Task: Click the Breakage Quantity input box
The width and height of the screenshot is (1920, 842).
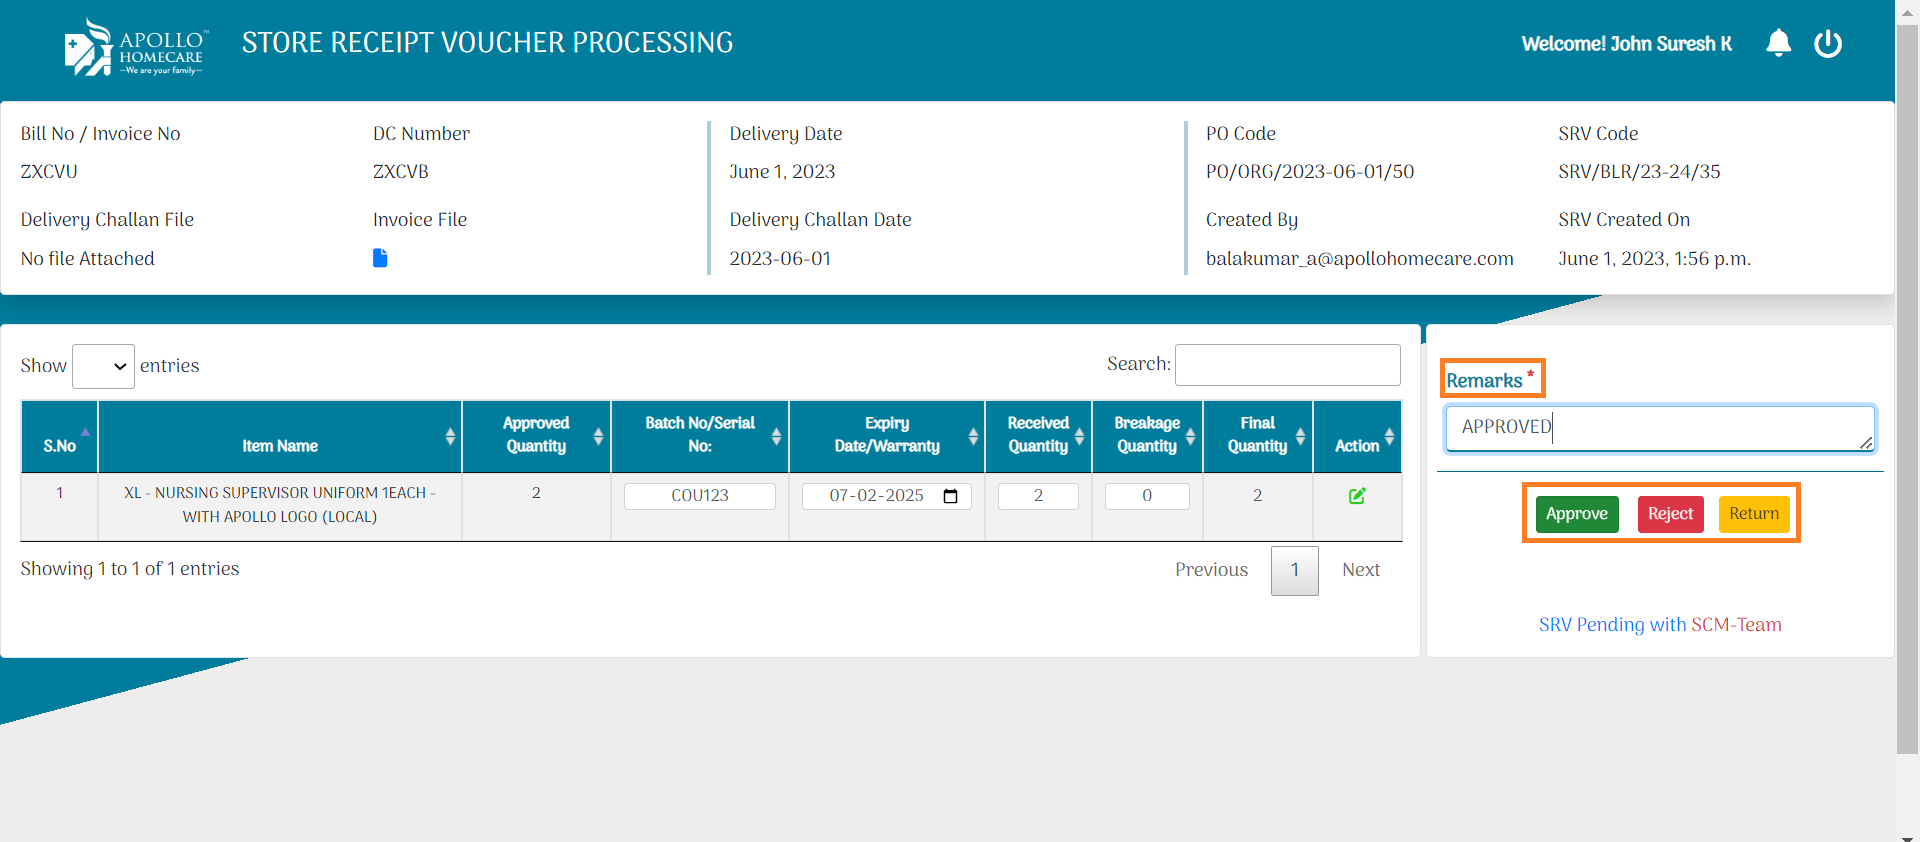Action: pos(1147,496)
